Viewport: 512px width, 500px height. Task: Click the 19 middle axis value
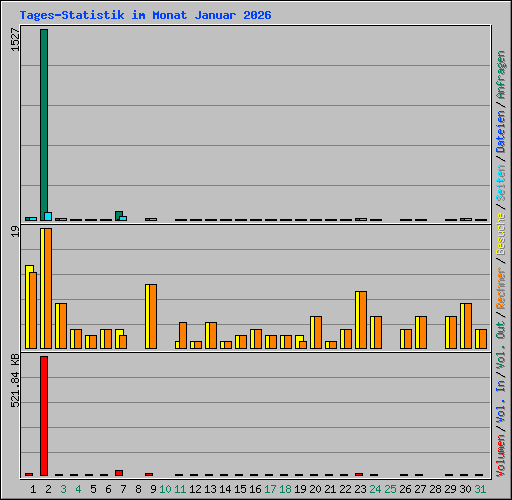15,231
